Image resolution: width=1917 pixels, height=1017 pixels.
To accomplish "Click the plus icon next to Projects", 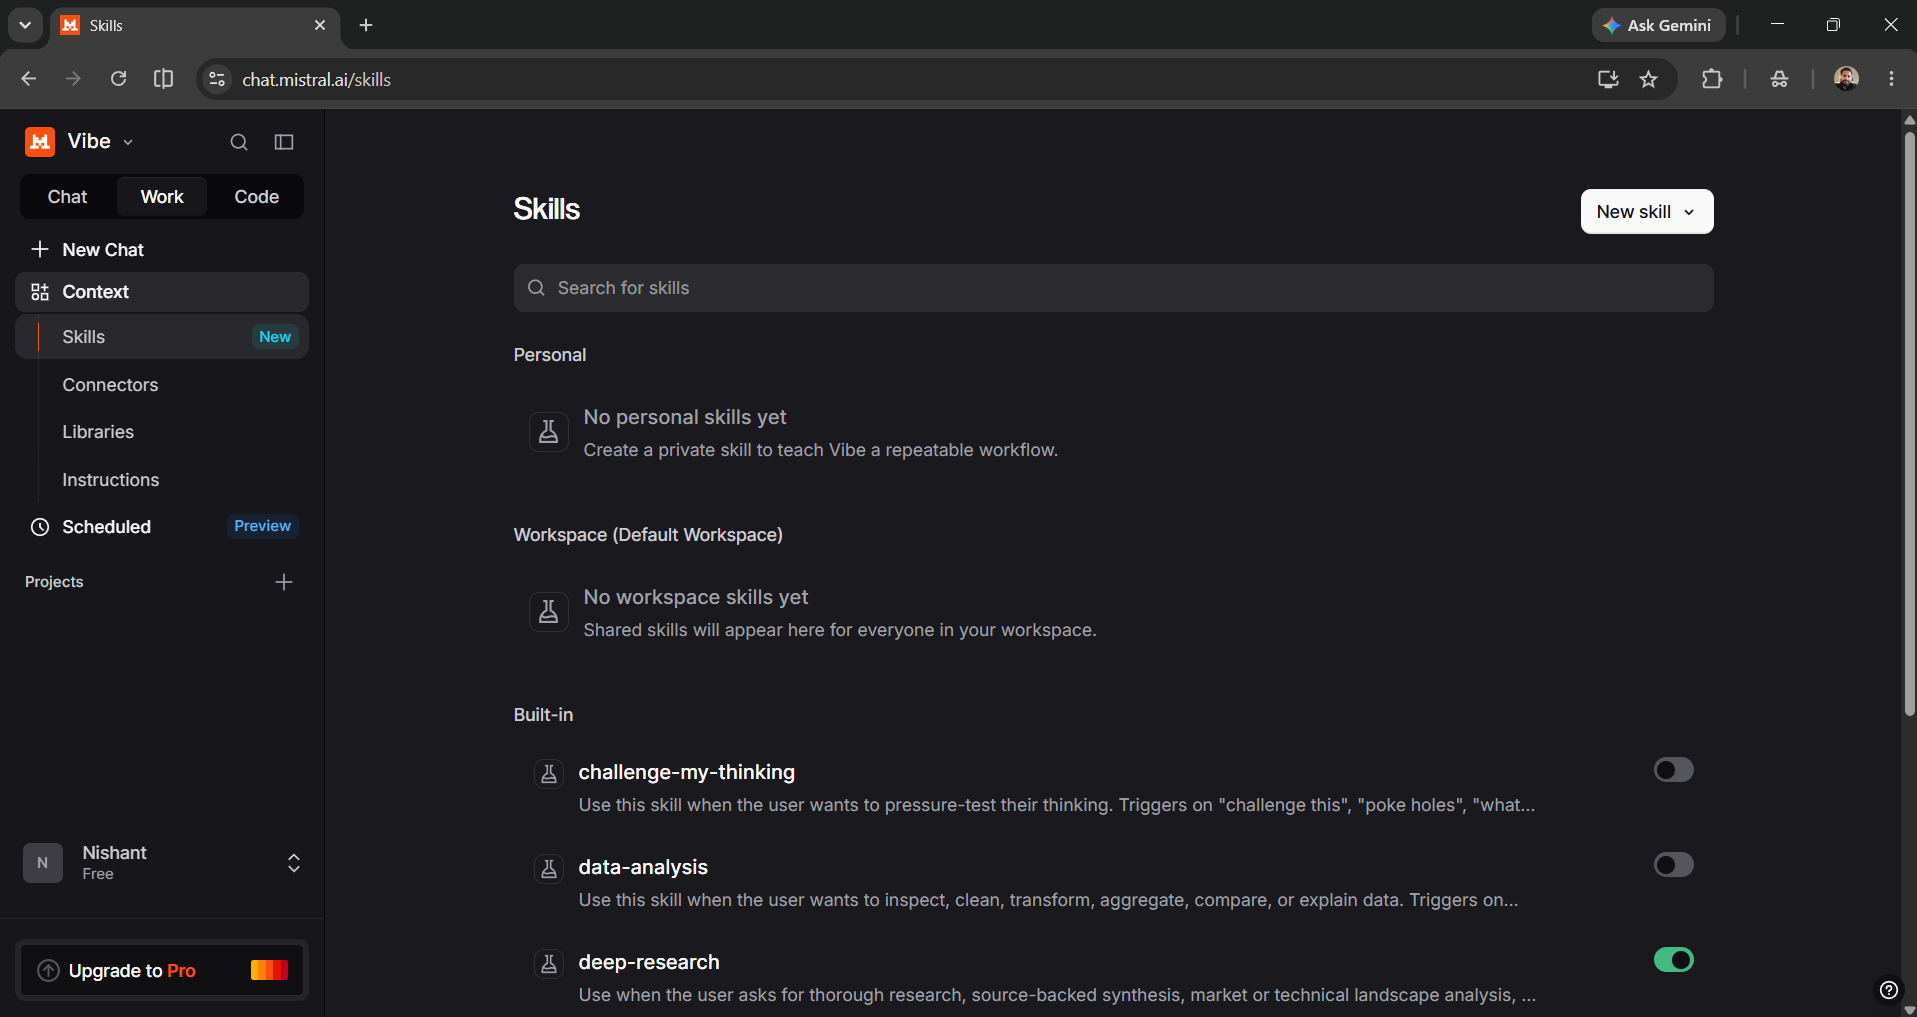I will (284, 582).
